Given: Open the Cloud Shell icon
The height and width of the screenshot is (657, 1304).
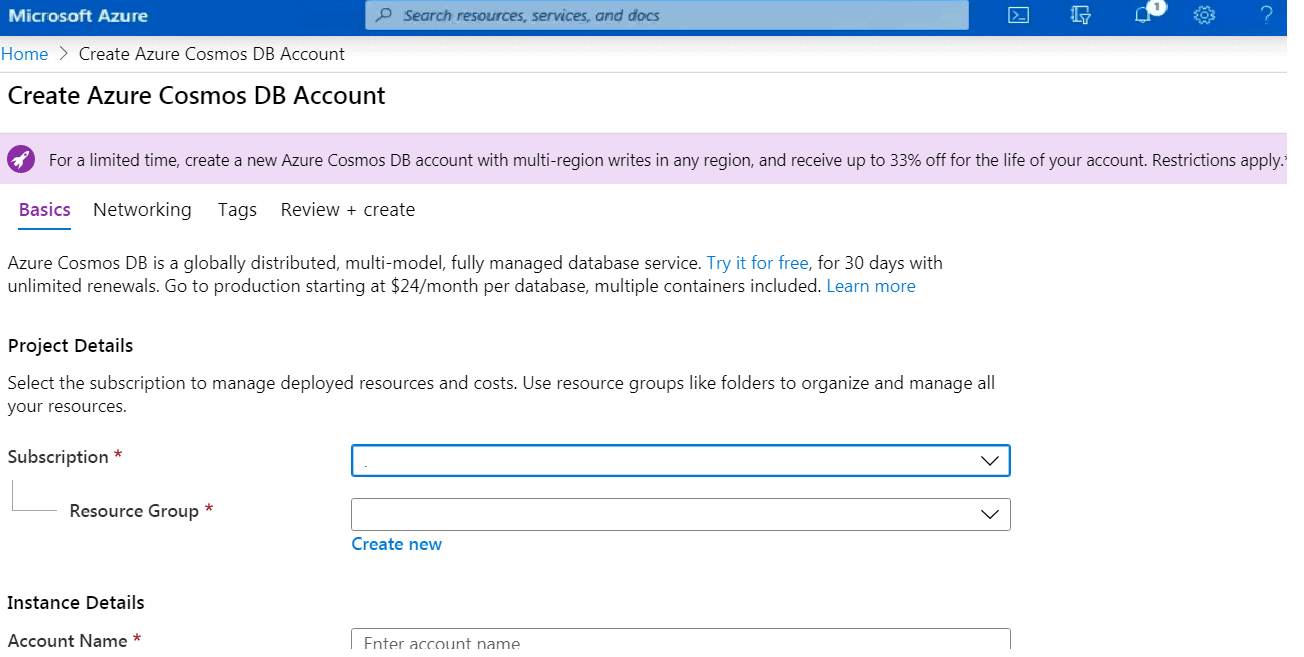Looking at the screenshot, I should (x=1018, y=15).
